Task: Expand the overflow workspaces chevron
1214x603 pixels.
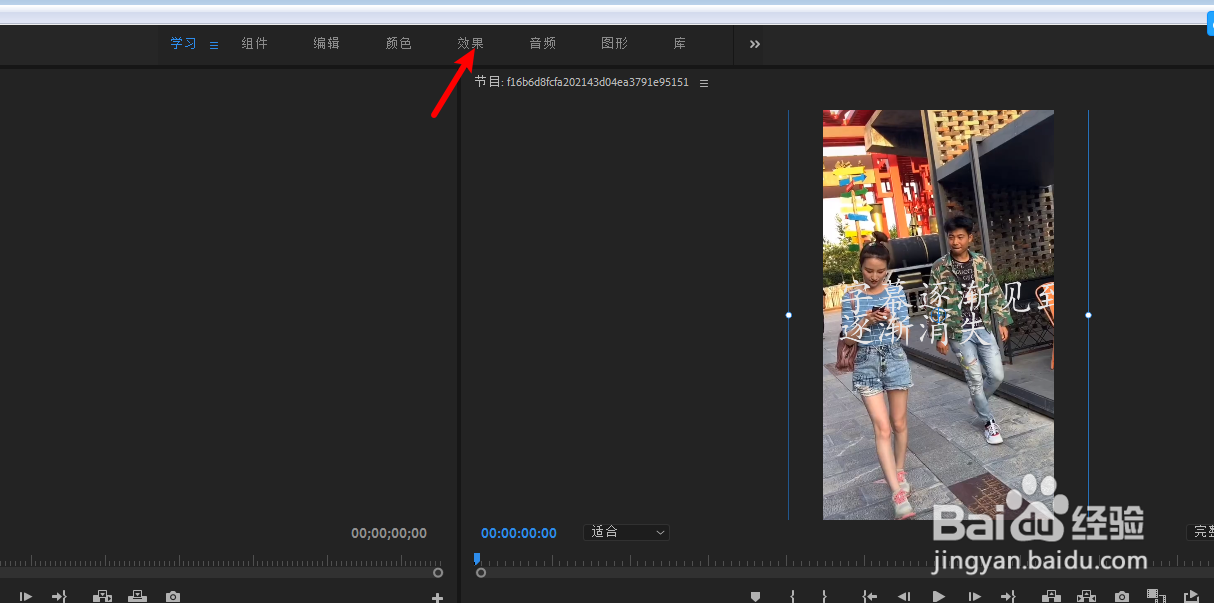Action: (754, 44)
